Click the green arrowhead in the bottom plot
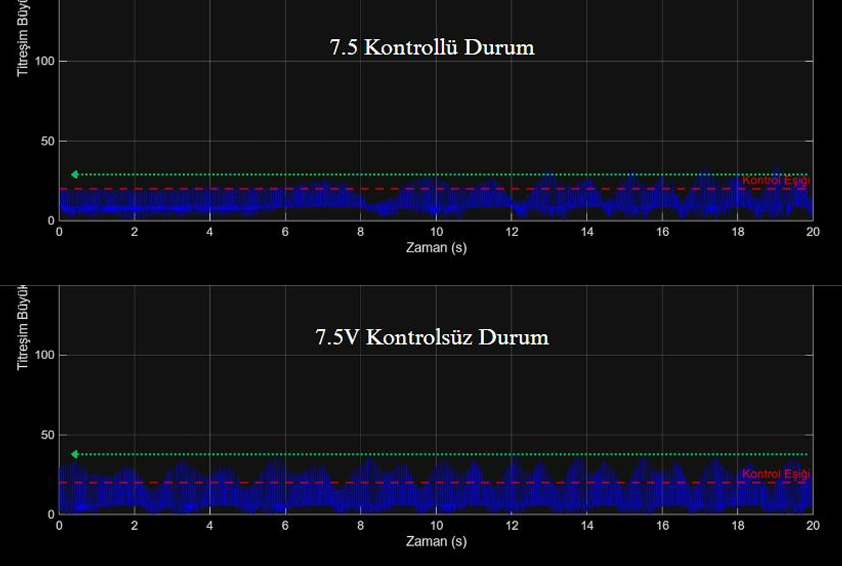 pos(75,455)
